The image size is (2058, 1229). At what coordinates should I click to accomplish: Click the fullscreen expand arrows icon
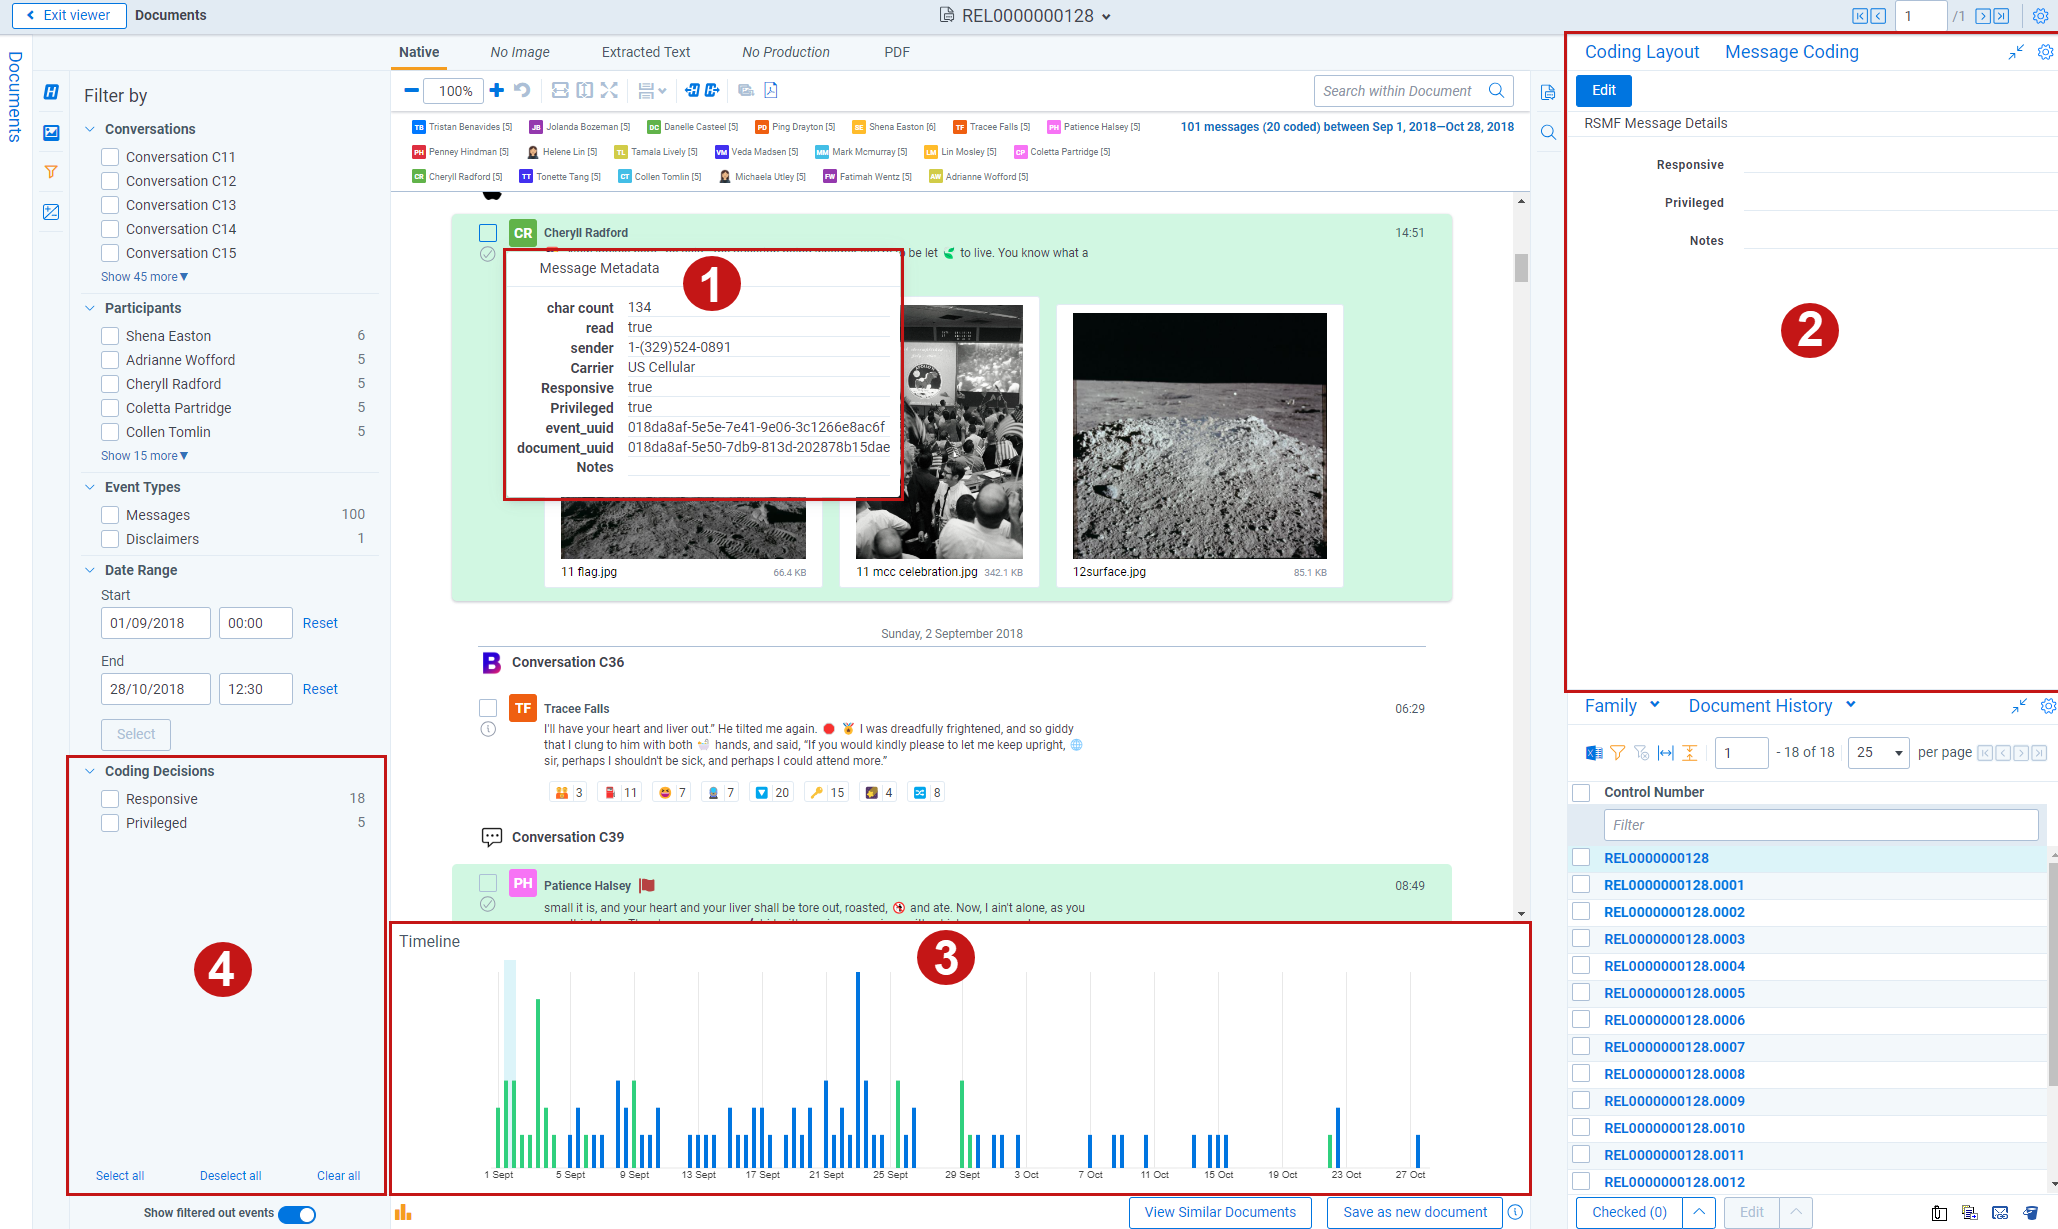[609, 90]
